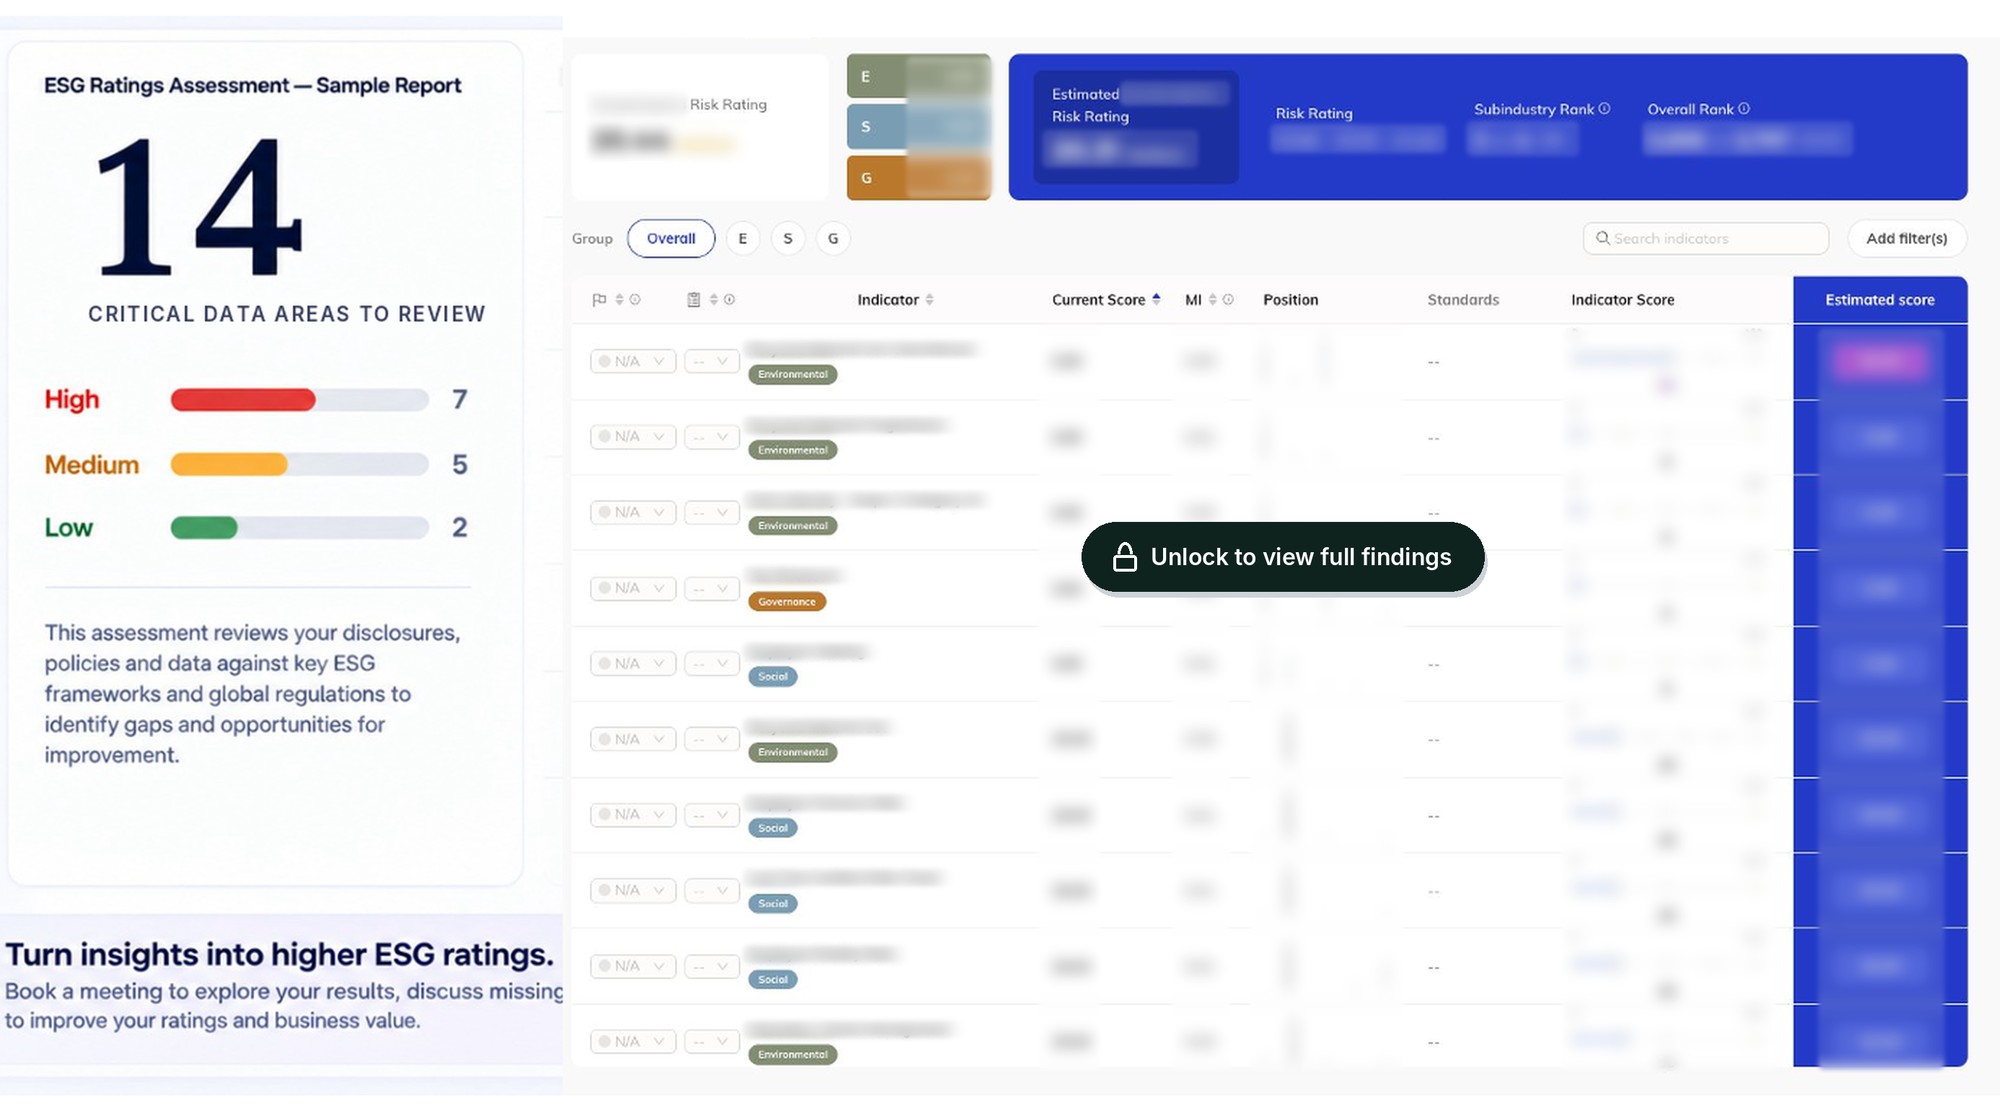Click the Estimated Risk Rating card
Image resolution: width=2000 pixels, height=1113 pixels.
tap(1136, 127)
